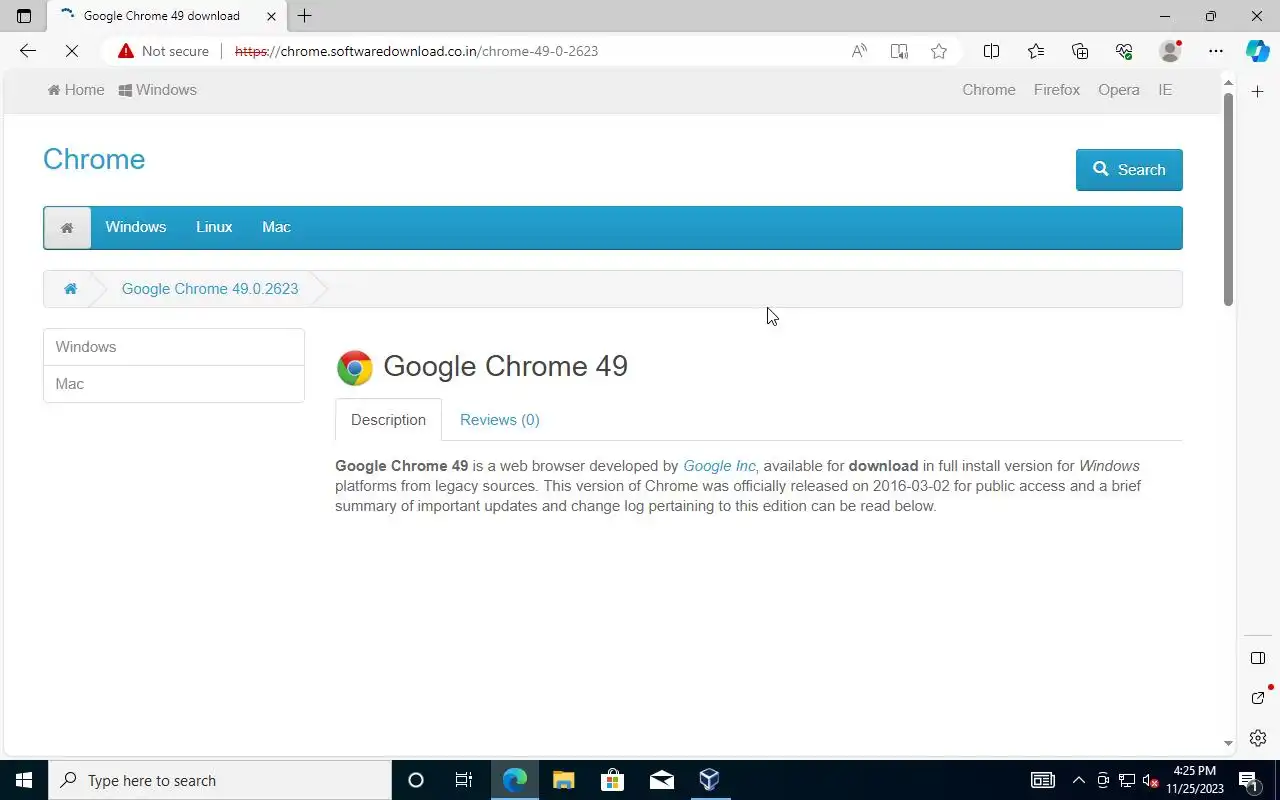This screenshot has width=1280, height=800.
Task: Click the blue Search button
Action: [1129, 170]
